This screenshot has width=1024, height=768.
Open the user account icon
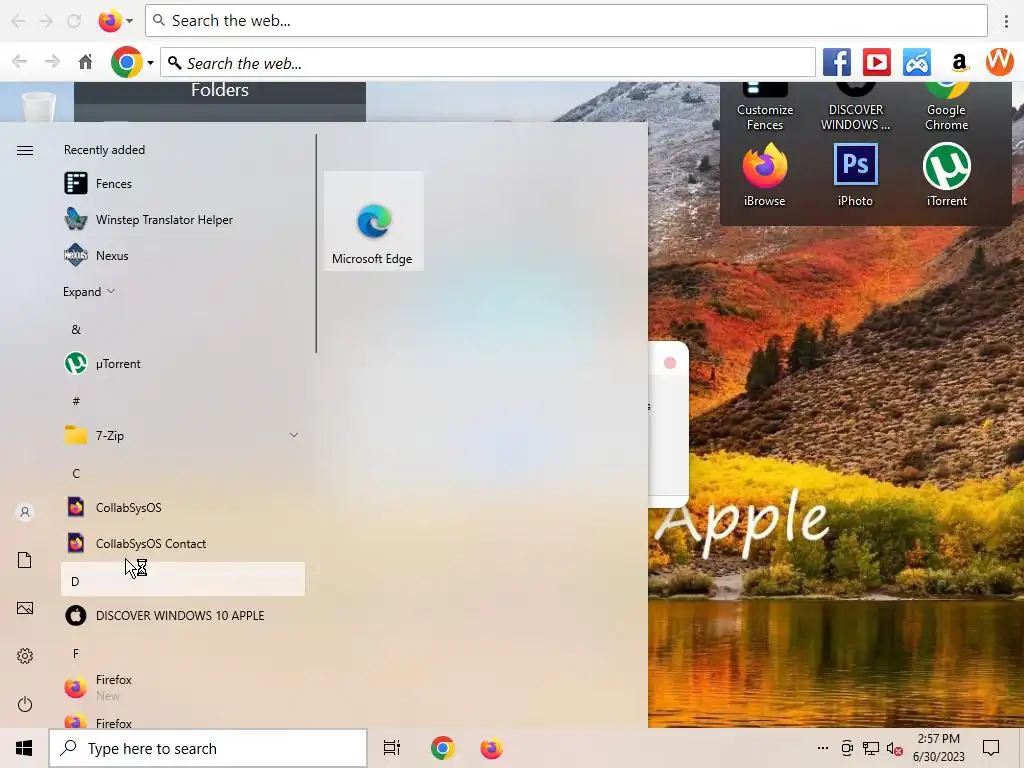point(25,512)
